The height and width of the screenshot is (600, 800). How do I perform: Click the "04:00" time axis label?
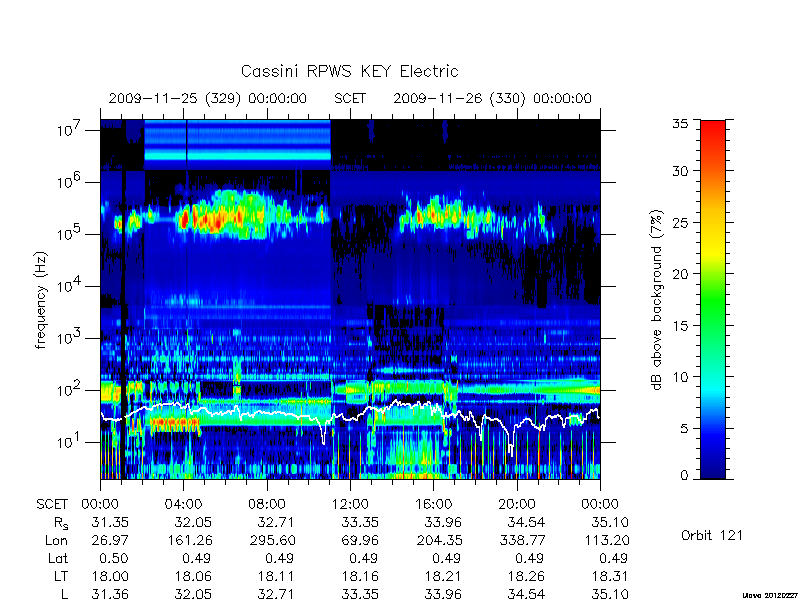183,505
